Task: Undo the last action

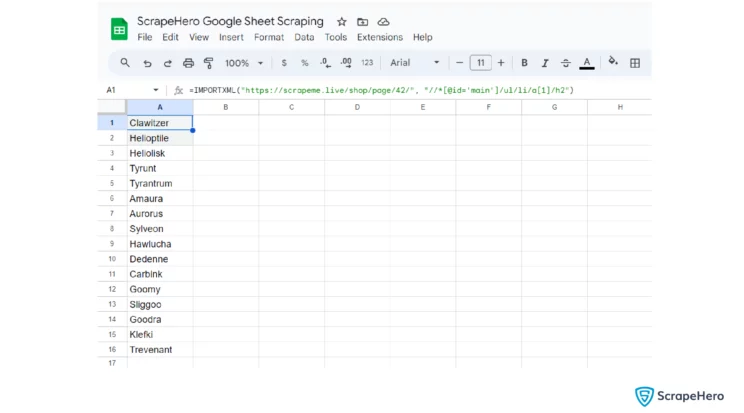Action: pos(147,63)
